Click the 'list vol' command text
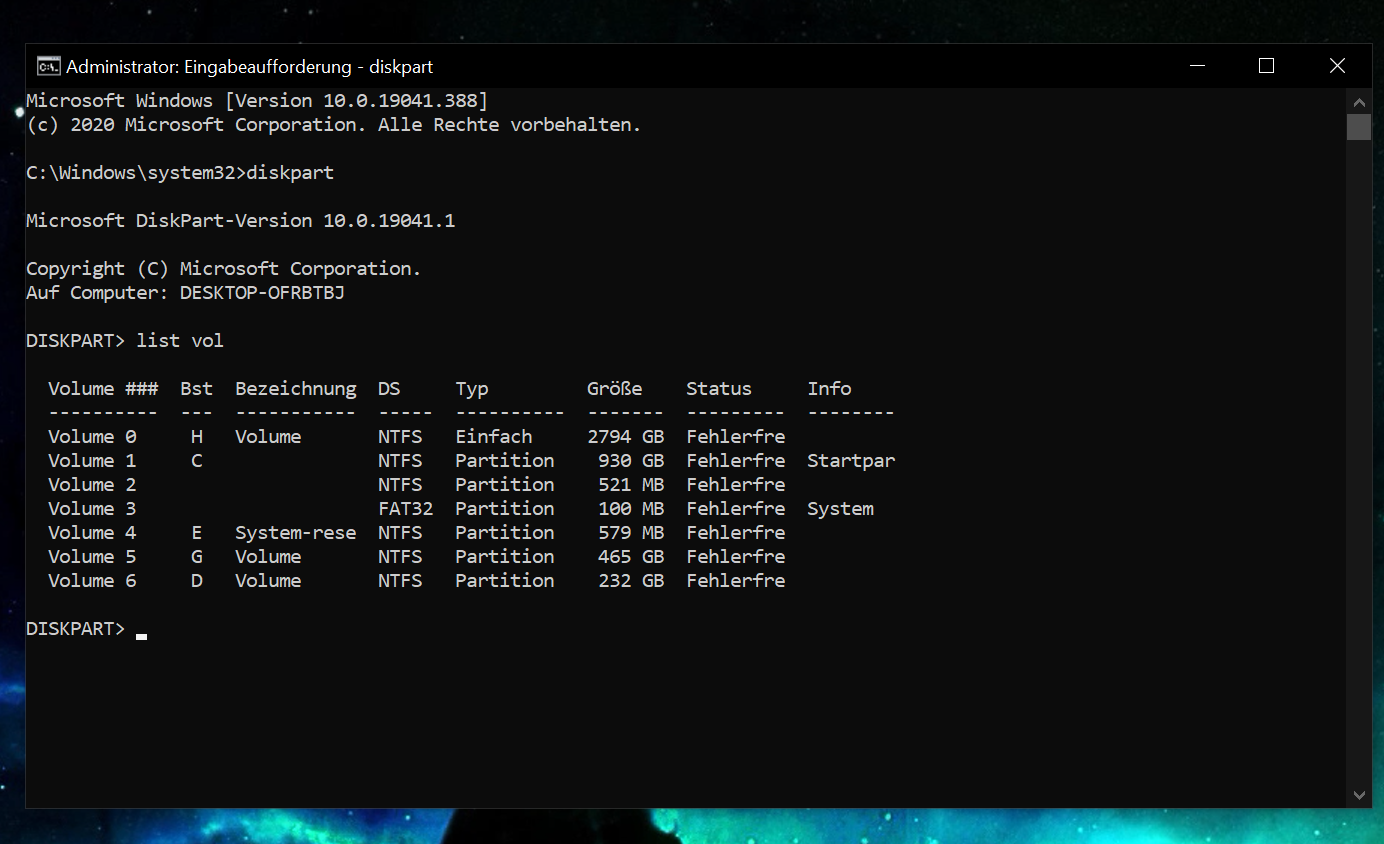The width and height of the screenshot is (1384, 844). pos(180,340)
